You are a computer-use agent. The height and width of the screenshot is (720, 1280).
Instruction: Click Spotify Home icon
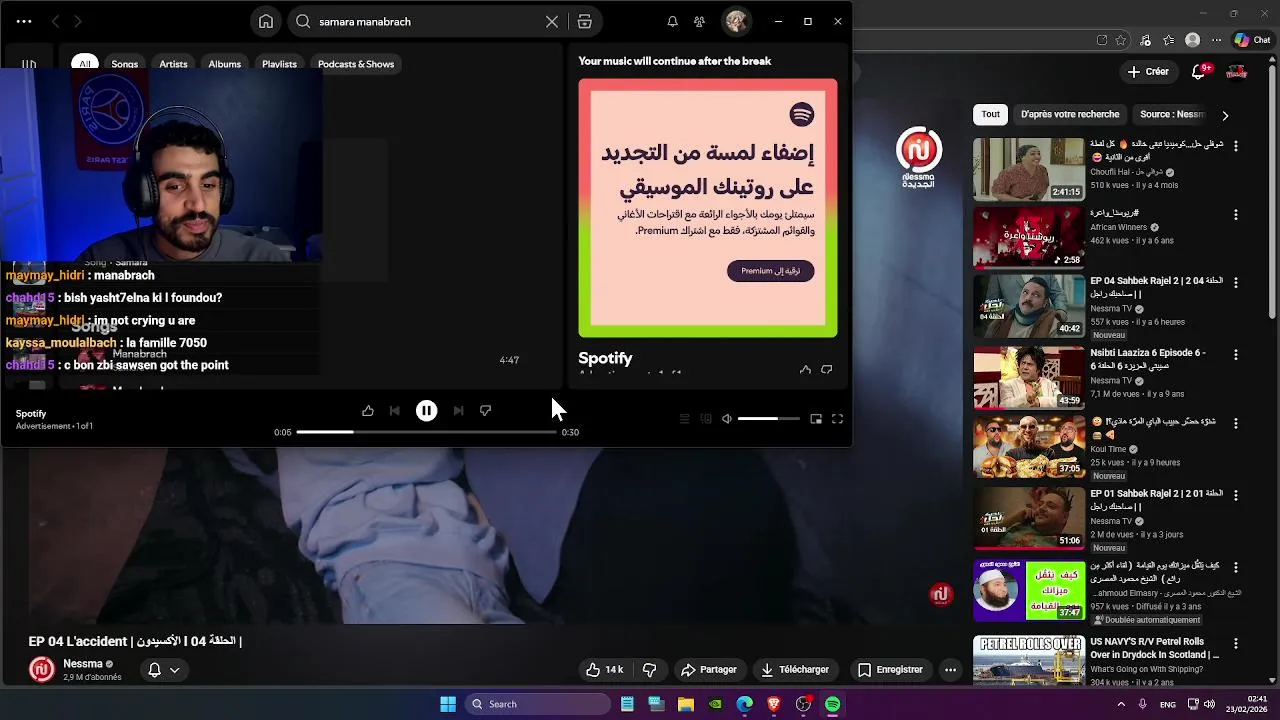(x=265, y=21)
